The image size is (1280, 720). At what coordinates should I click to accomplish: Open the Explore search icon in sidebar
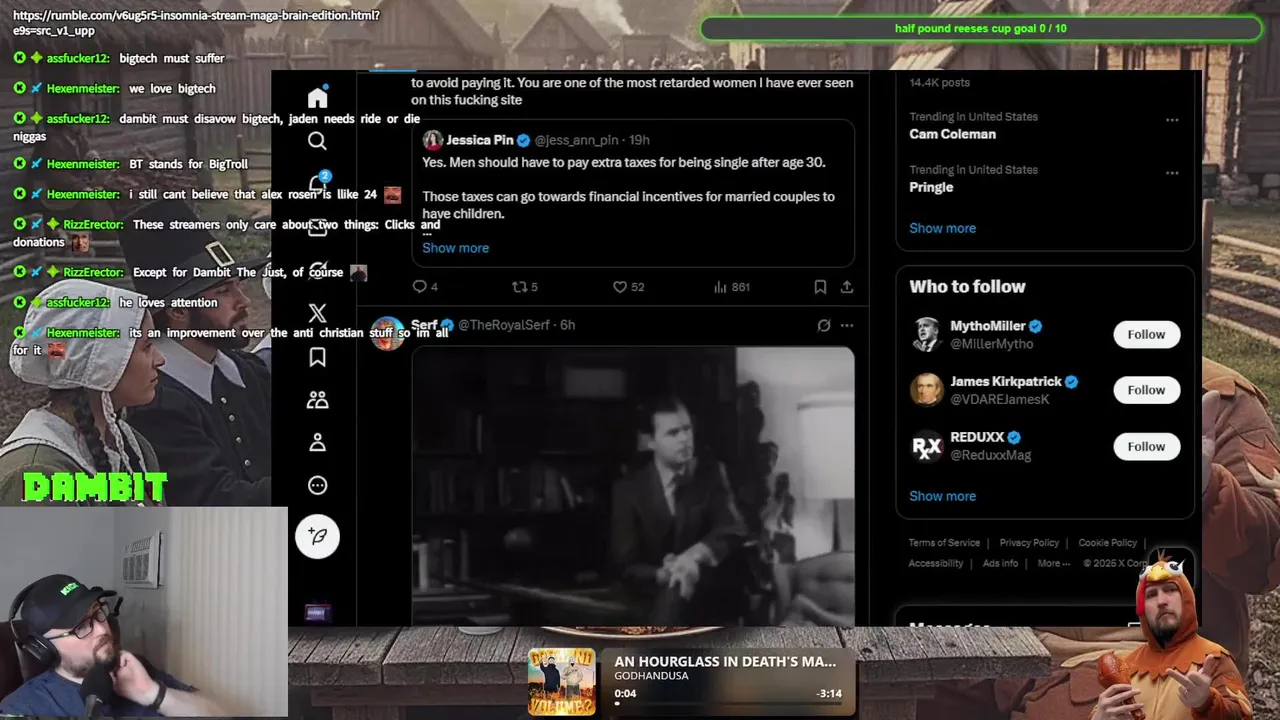(317, 141)
